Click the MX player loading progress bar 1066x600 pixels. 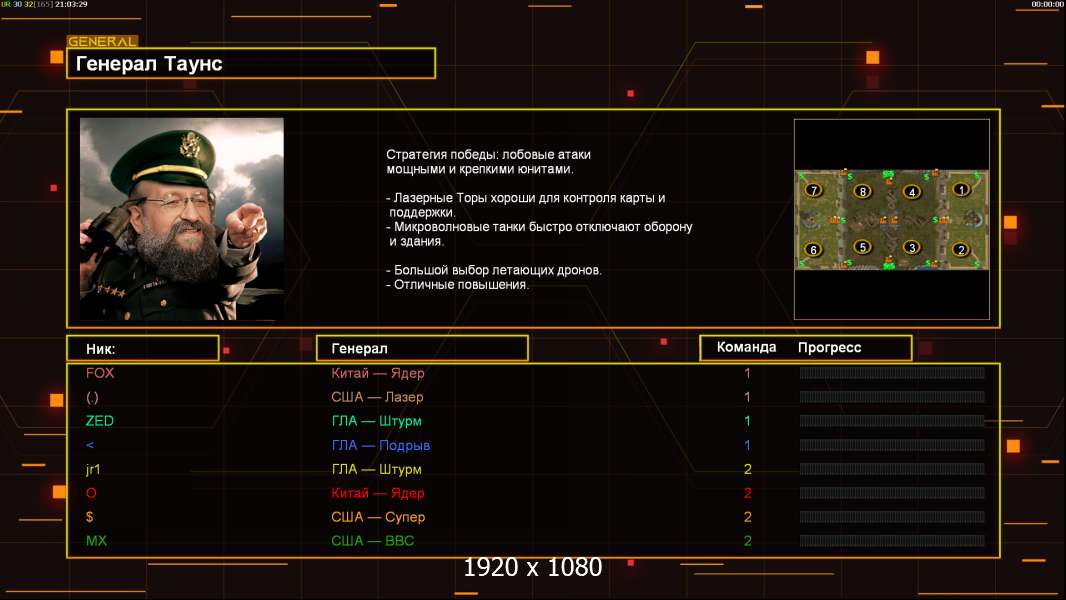892,541
